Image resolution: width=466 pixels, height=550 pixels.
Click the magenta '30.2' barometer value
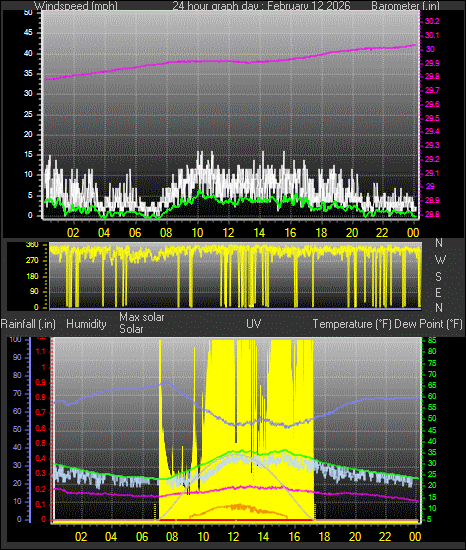[432, 21]
